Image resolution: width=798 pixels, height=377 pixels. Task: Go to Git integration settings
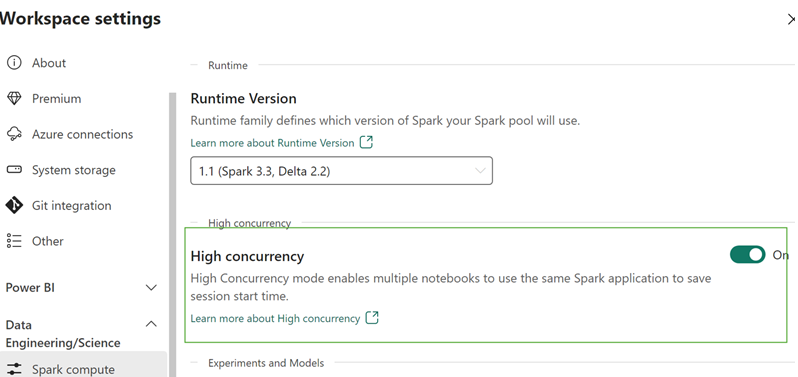[72, 206]
